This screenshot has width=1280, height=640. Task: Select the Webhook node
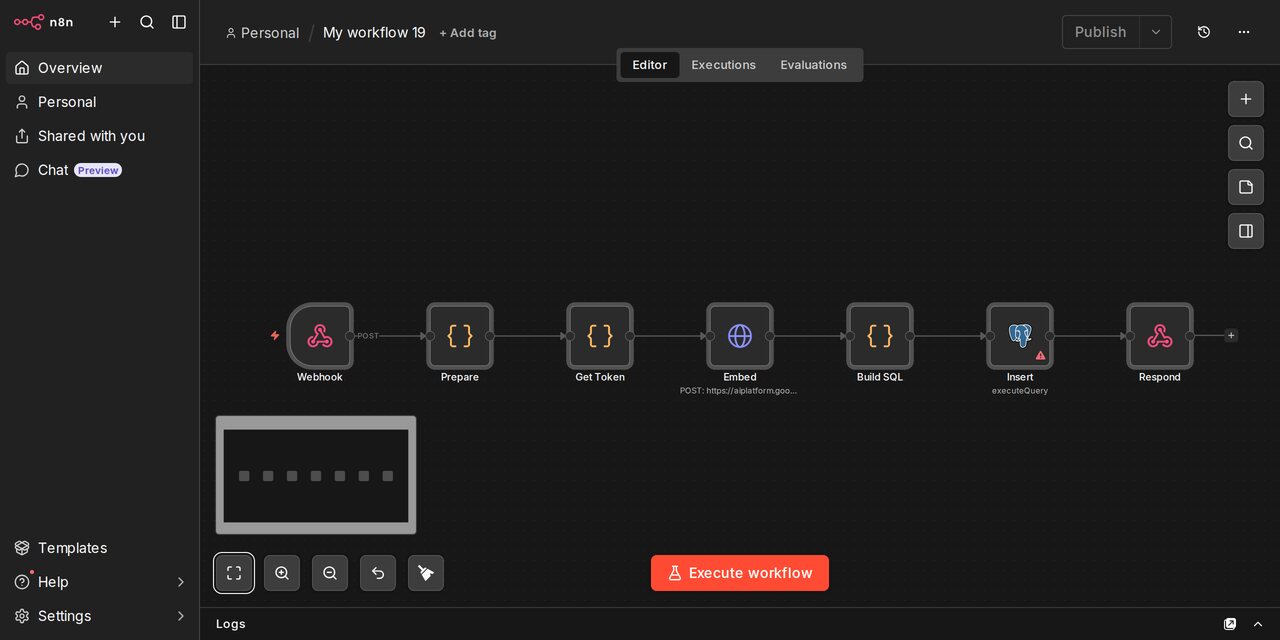click(320, 336)
